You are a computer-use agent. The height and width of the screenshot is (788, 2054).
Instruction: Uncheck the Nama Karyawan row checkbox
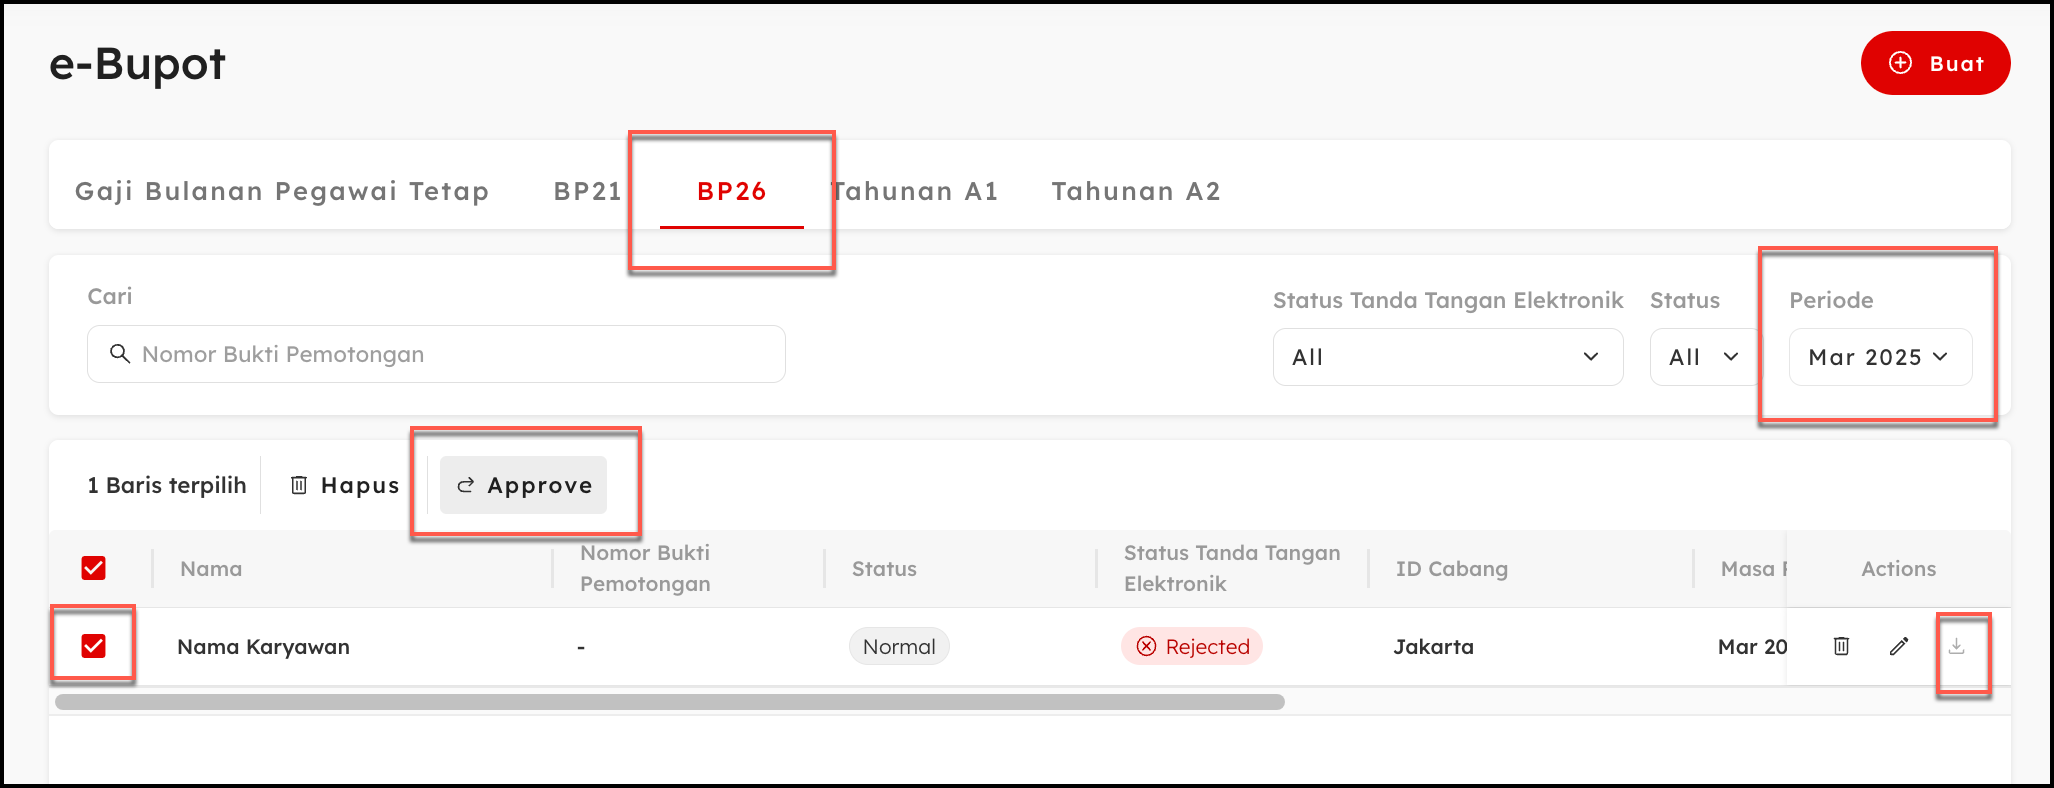pos(94,646)
